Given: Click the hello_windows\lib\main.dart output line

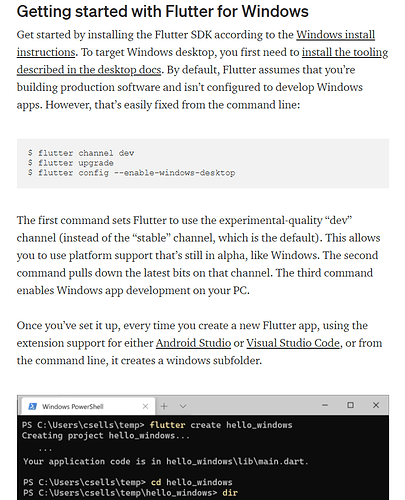Looking at the screenshot, I should (x=166, y=461).
